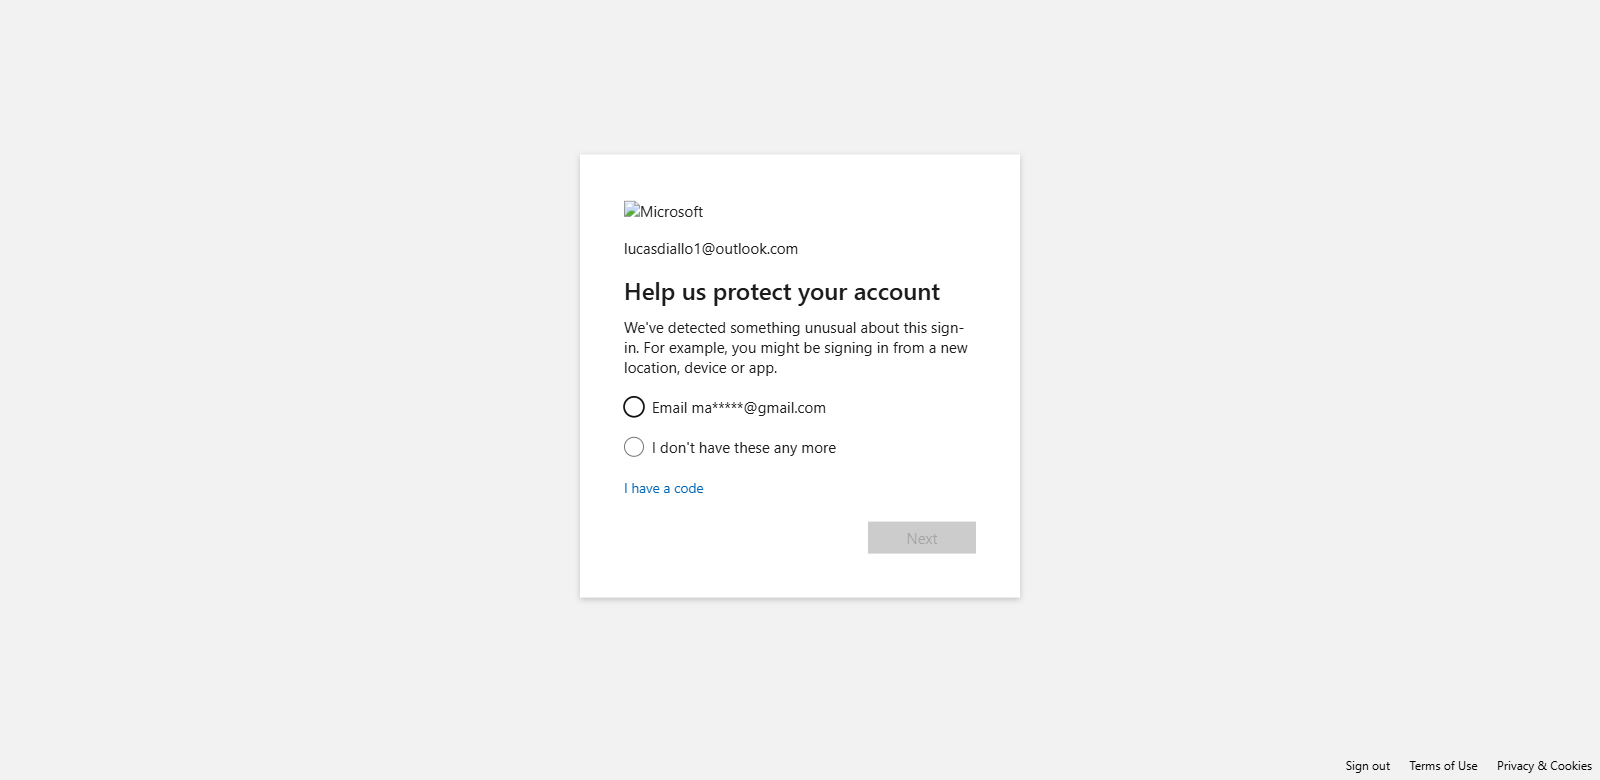Click the "Microsoft" alt text beside the logo
Image resolution: width=1600 pixels, height=780 pixels.
click(x=672, y=212)
